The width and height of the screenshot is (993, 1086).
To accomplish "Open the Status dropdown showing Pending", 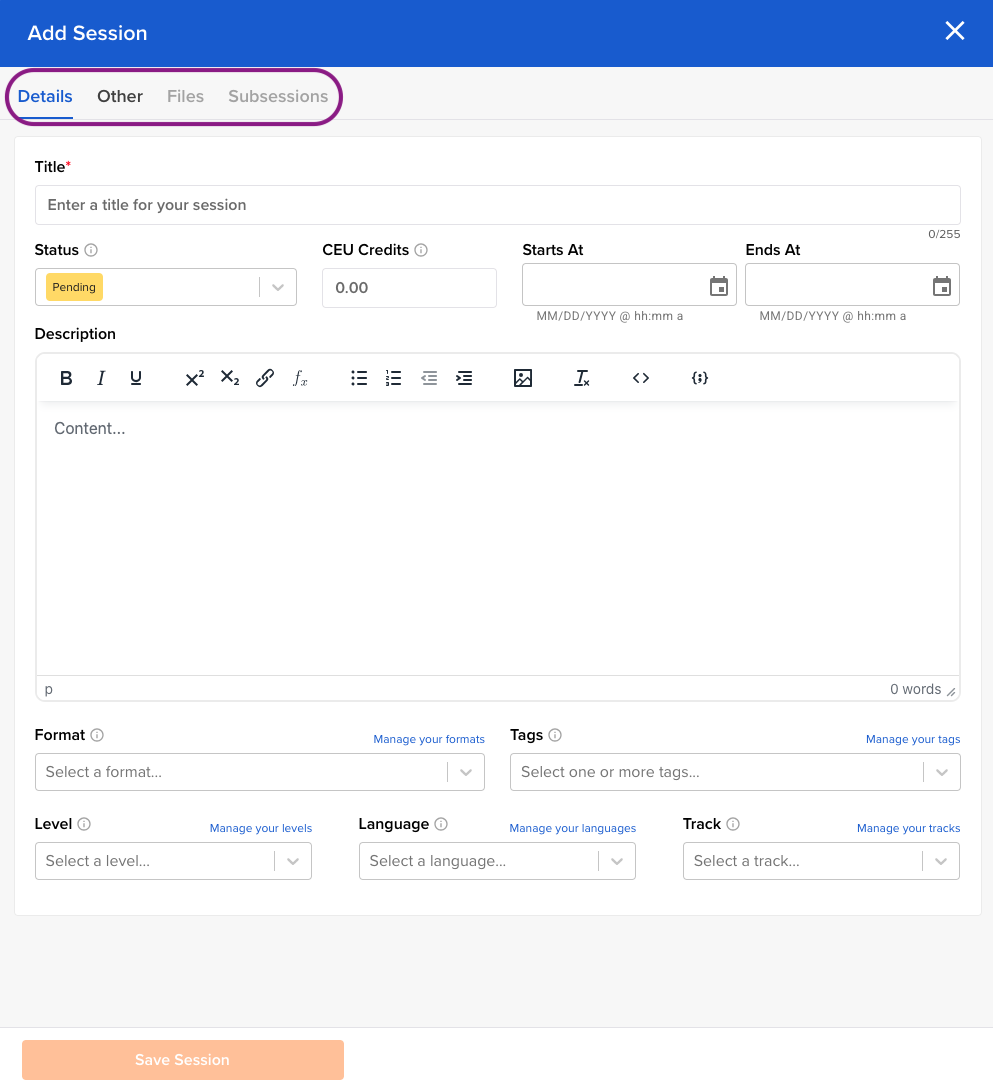I will coord(278,287).
